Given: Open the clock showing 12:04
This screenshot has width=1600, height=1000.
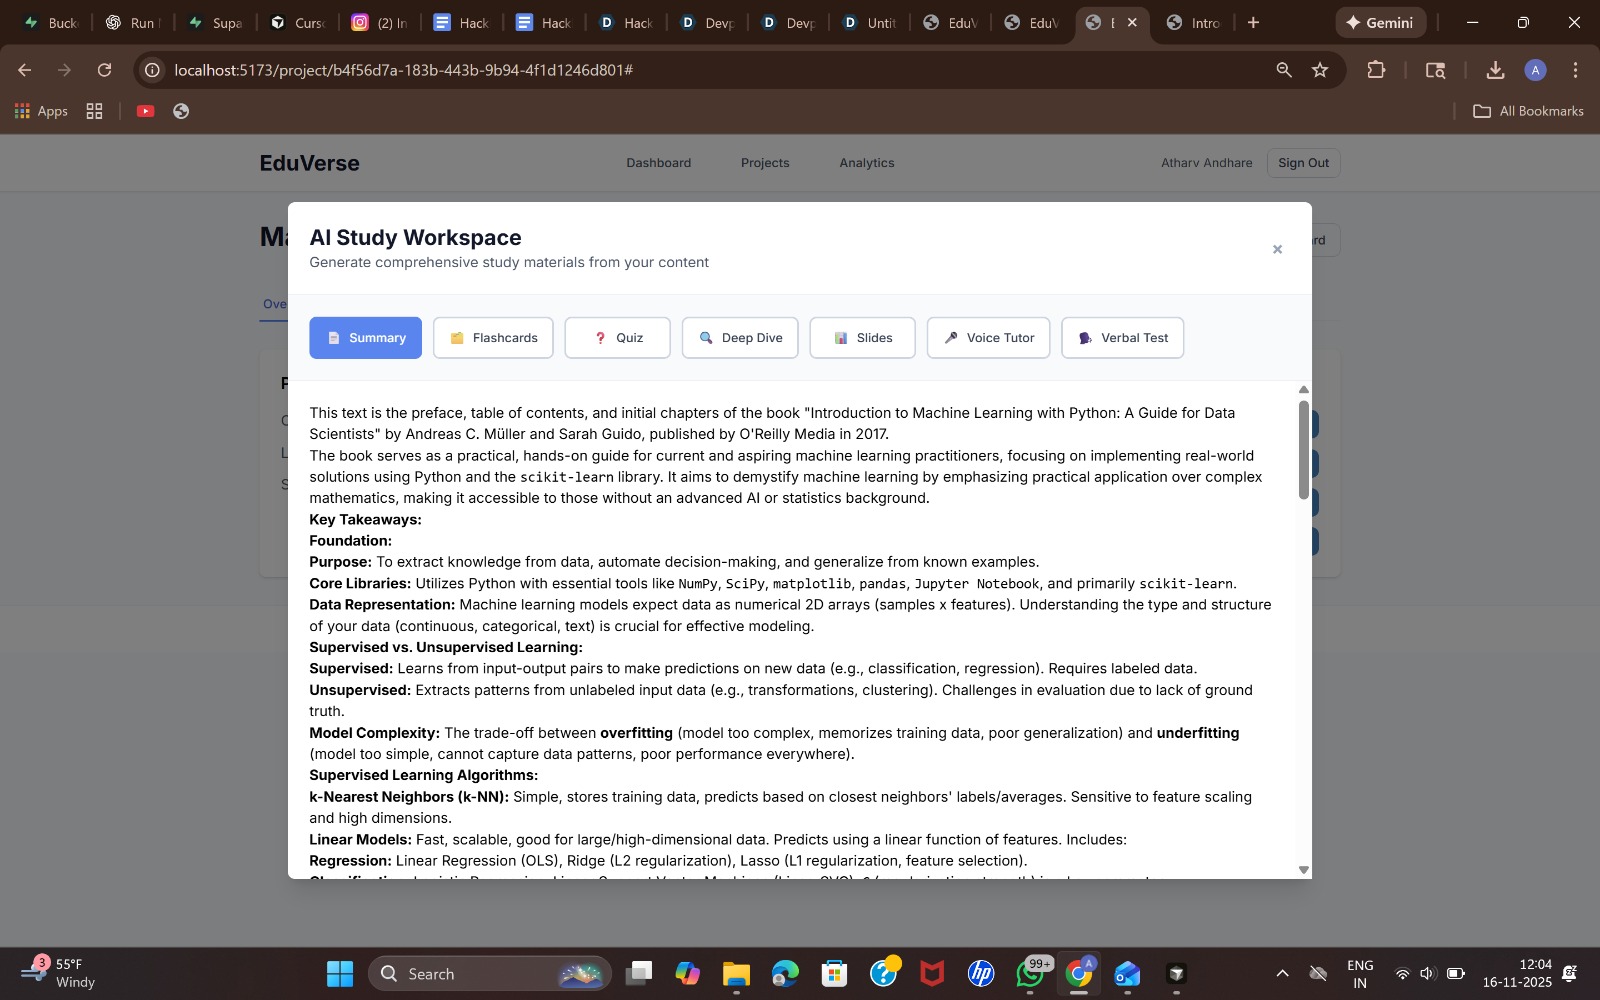Looking at the screenshot, I should tap(1517, 974).
